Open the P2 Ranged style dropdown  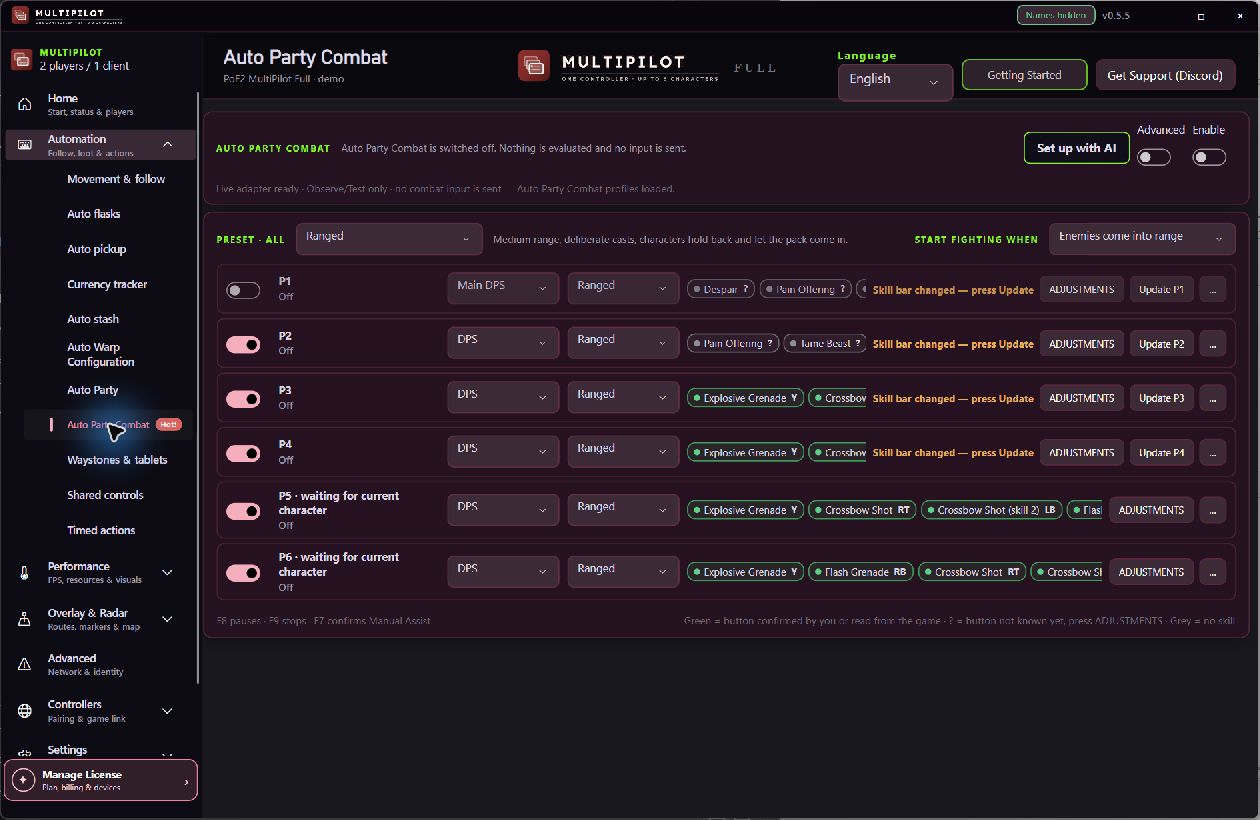click(x=623, y=343)
